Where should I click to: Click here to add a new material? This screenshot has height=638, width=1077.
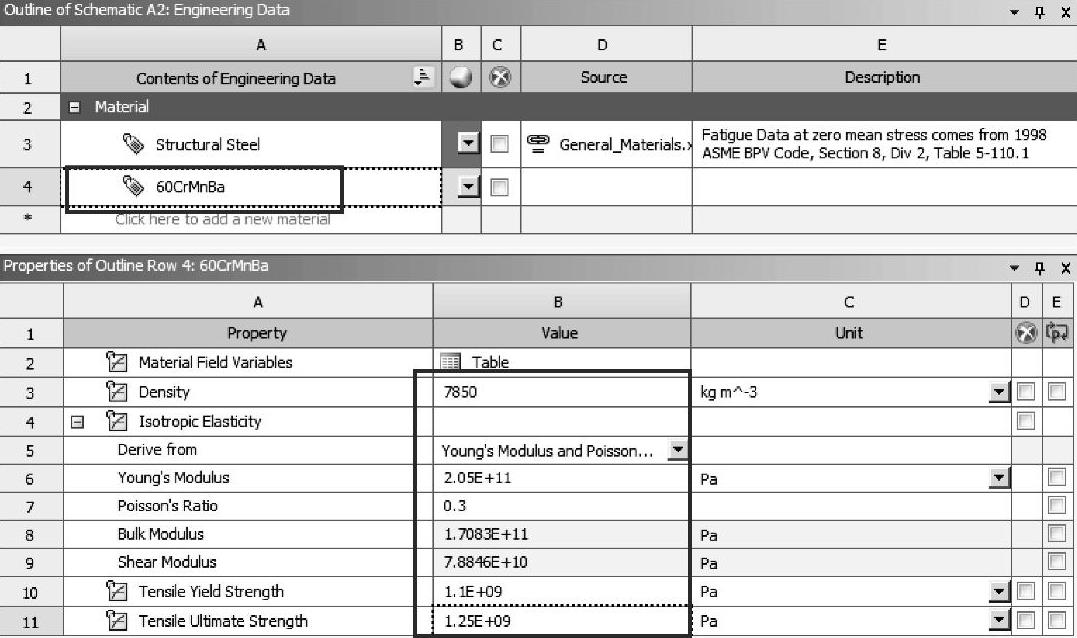(x=223, y=220)
